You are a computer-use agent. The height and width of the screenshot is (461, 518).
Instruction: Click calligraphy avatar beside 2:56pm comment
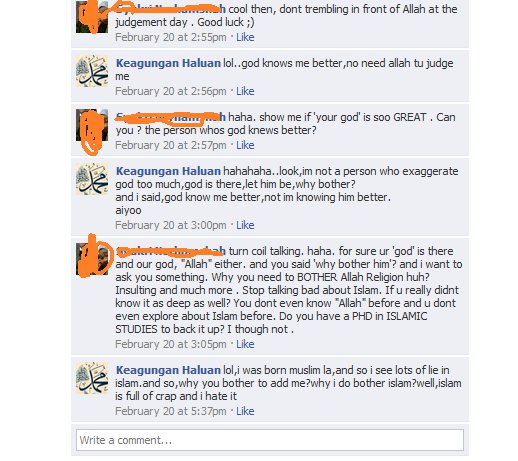[x=92, y=71]
